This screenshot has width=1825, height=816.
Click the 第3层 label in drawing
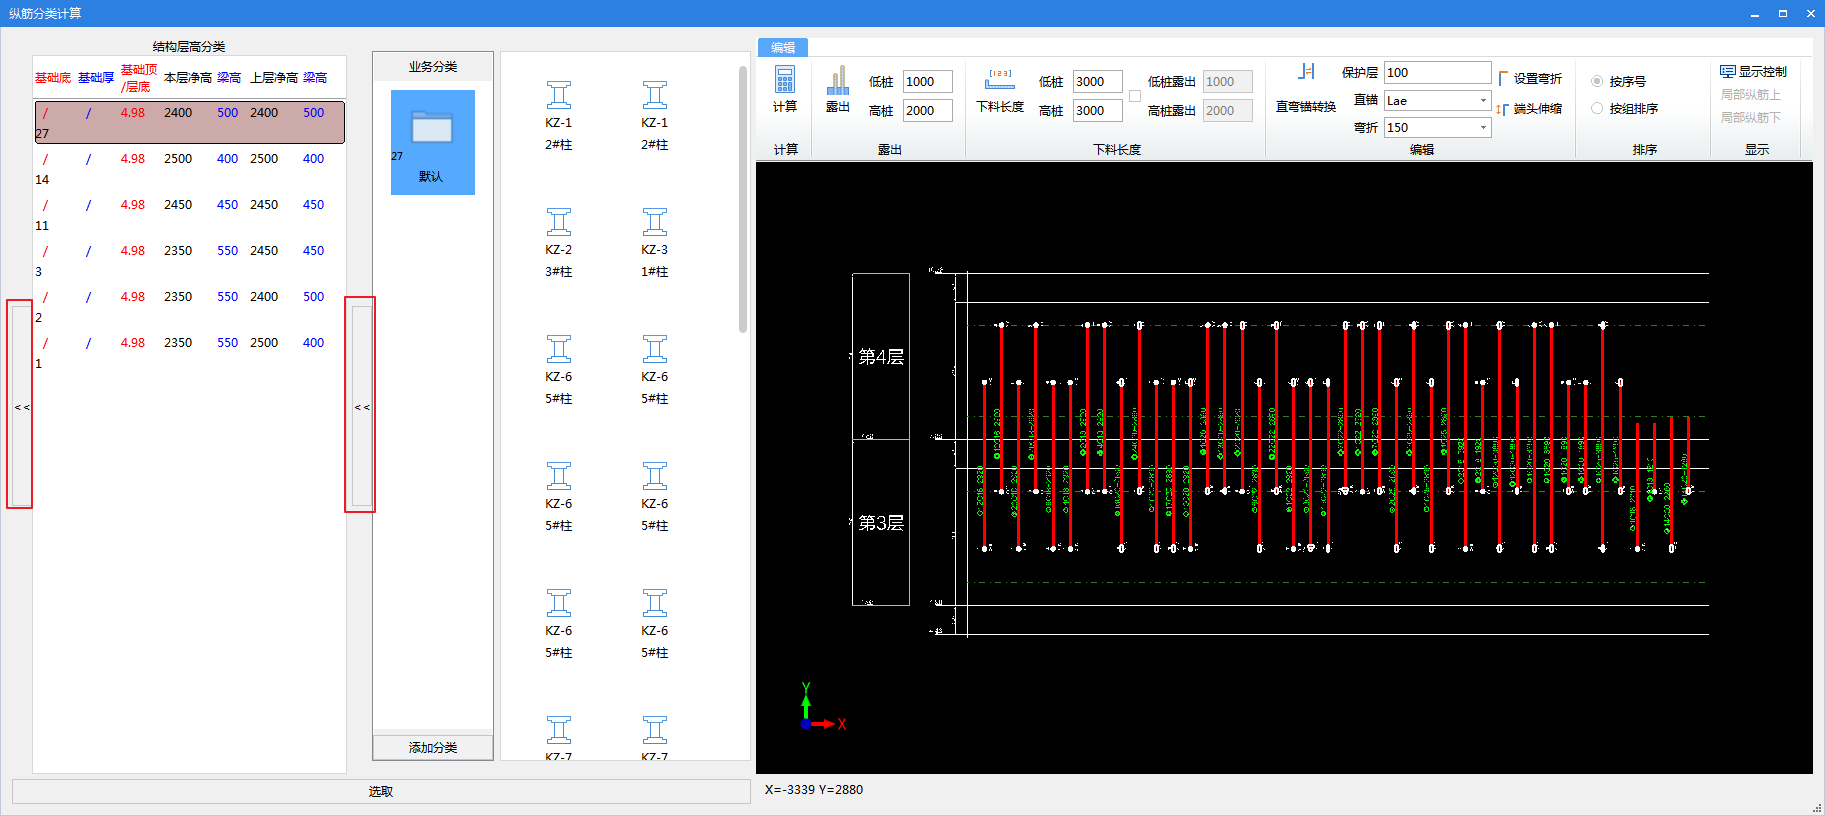coord(881,523)
